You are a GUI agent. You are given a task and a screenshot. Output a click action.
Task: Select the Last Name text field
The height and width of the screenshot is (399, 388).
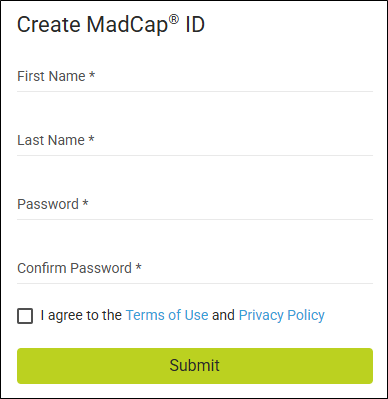195,141
